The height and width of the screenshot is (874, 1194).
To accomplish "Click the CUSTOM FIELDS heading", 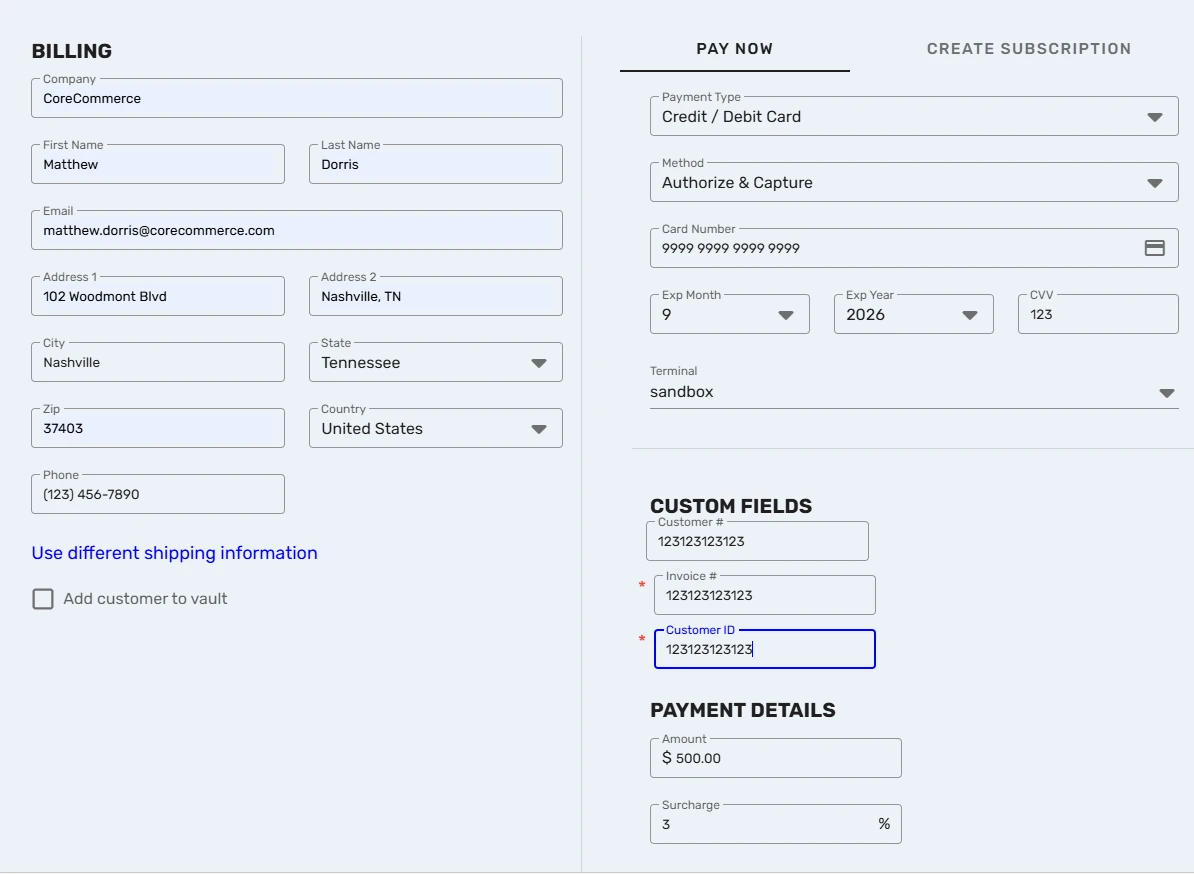I will (x=731, y=506).
